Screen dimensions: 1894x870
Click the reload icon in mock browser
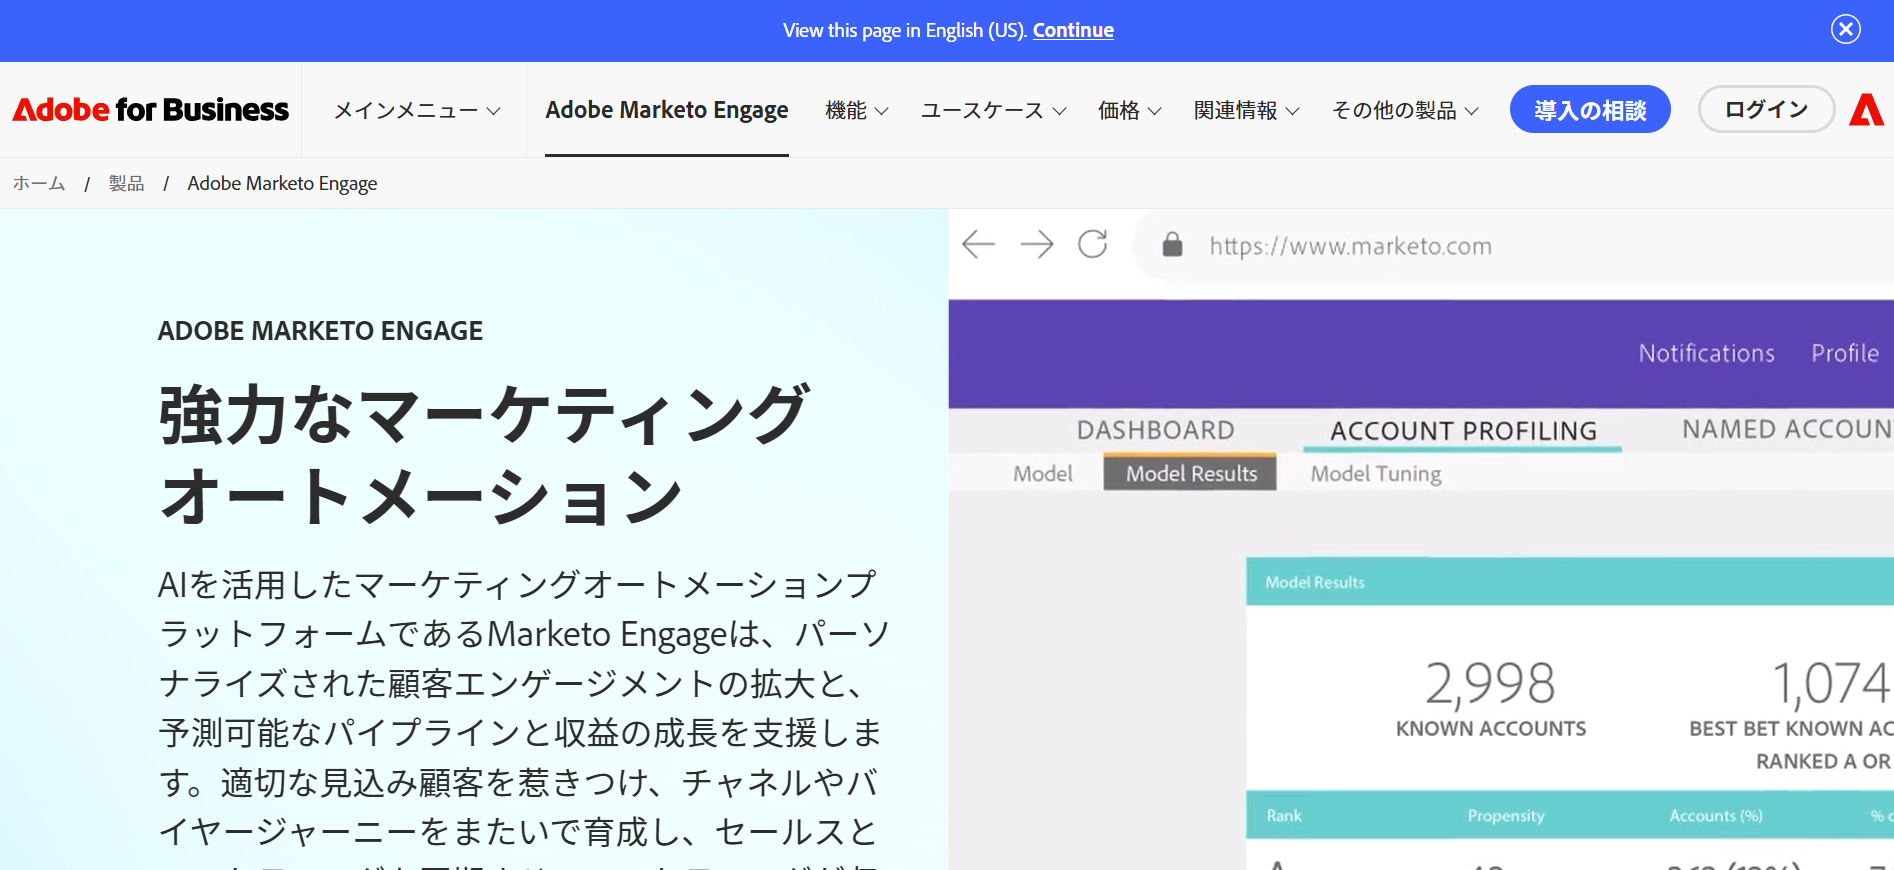(x=1092, y=244)
